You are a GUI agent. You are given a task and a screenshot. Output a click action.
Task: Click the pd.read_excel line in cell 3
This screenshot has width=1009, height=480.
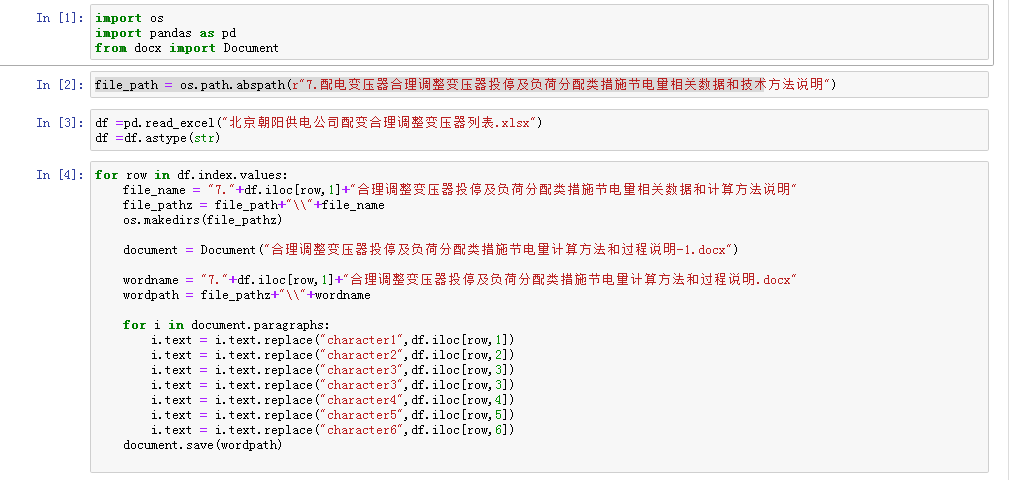click(x=319, y=122)
